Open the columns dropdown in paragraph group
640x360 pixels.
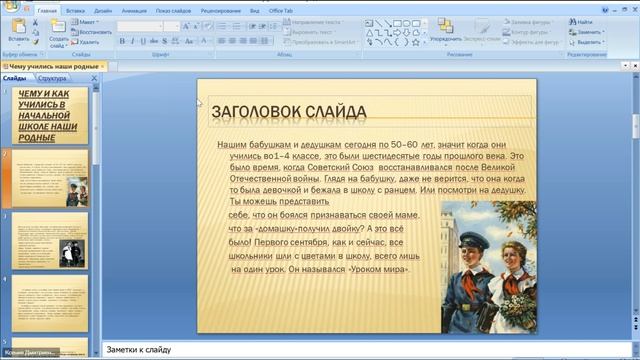pos(265,41)
